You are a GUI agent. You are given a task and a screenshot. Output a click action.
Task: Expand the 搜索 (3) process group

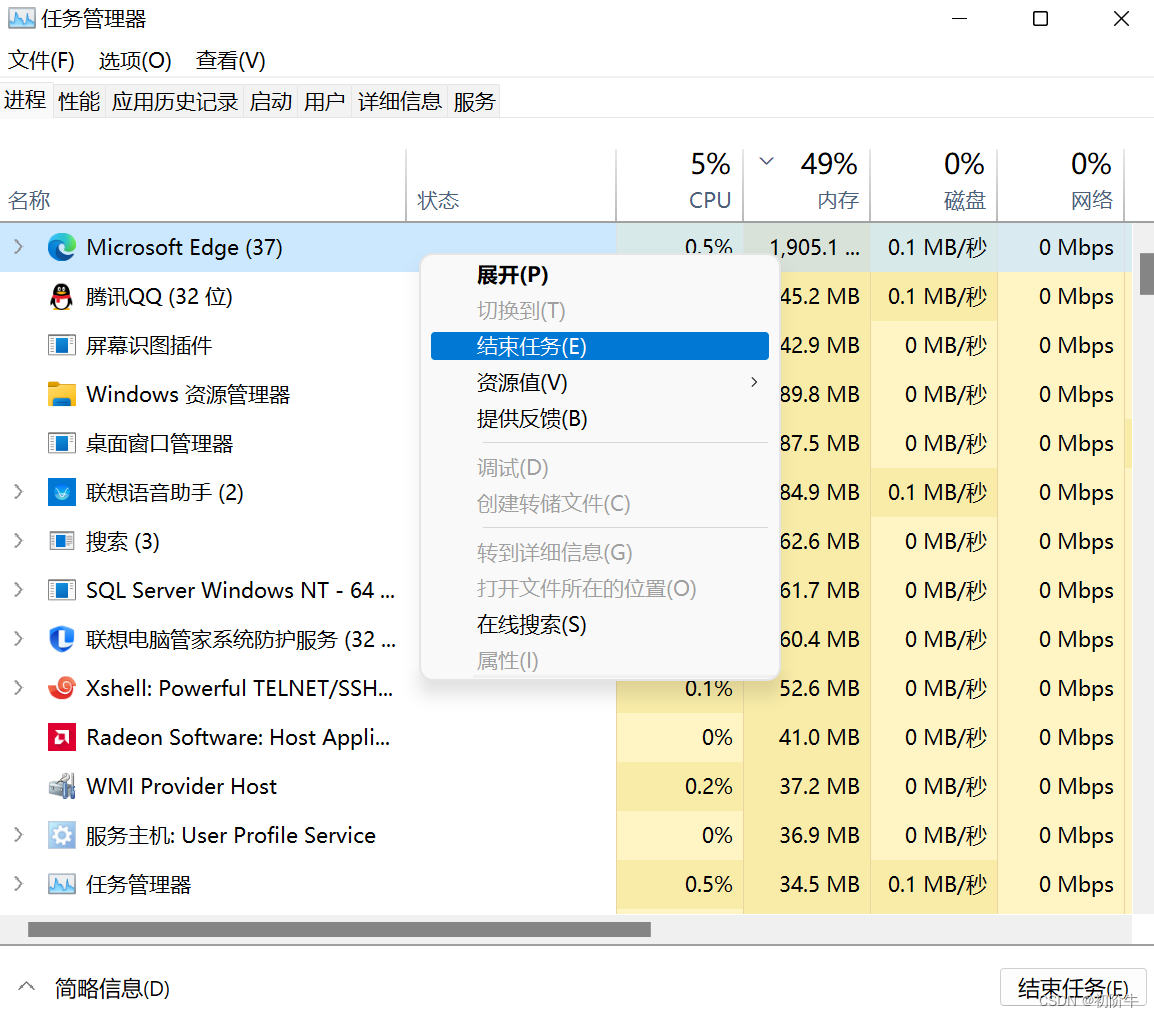coord(19,542)
